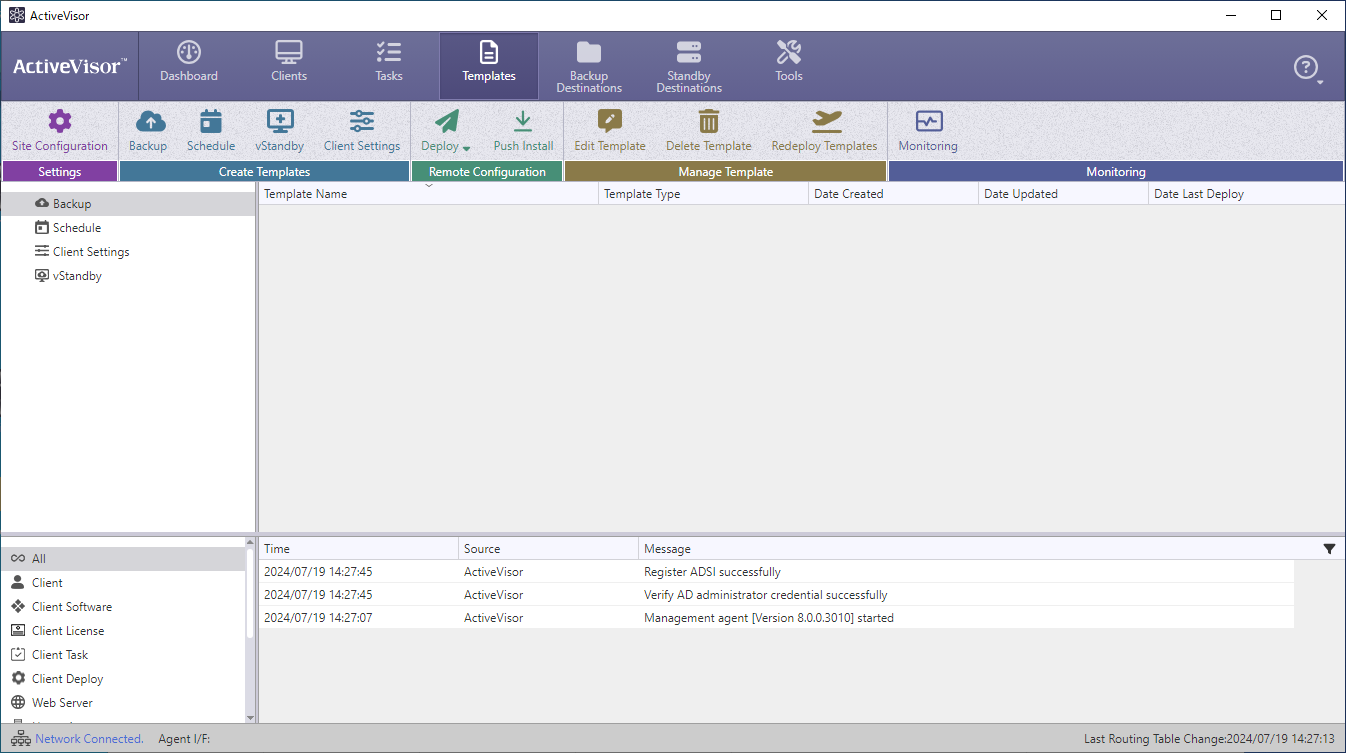
Task: Create a vStandby template from toolbar
Action: coord(280,131)
